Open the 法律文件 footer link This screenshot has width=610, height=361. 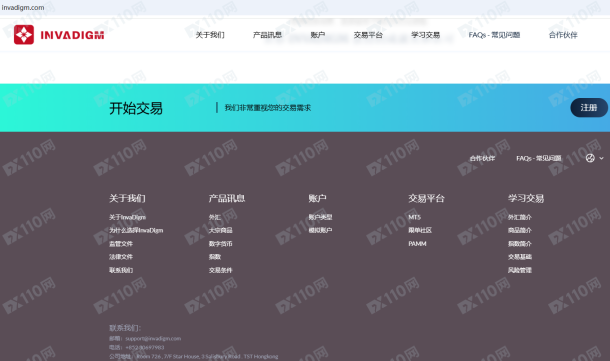click(x=121, y=257)
